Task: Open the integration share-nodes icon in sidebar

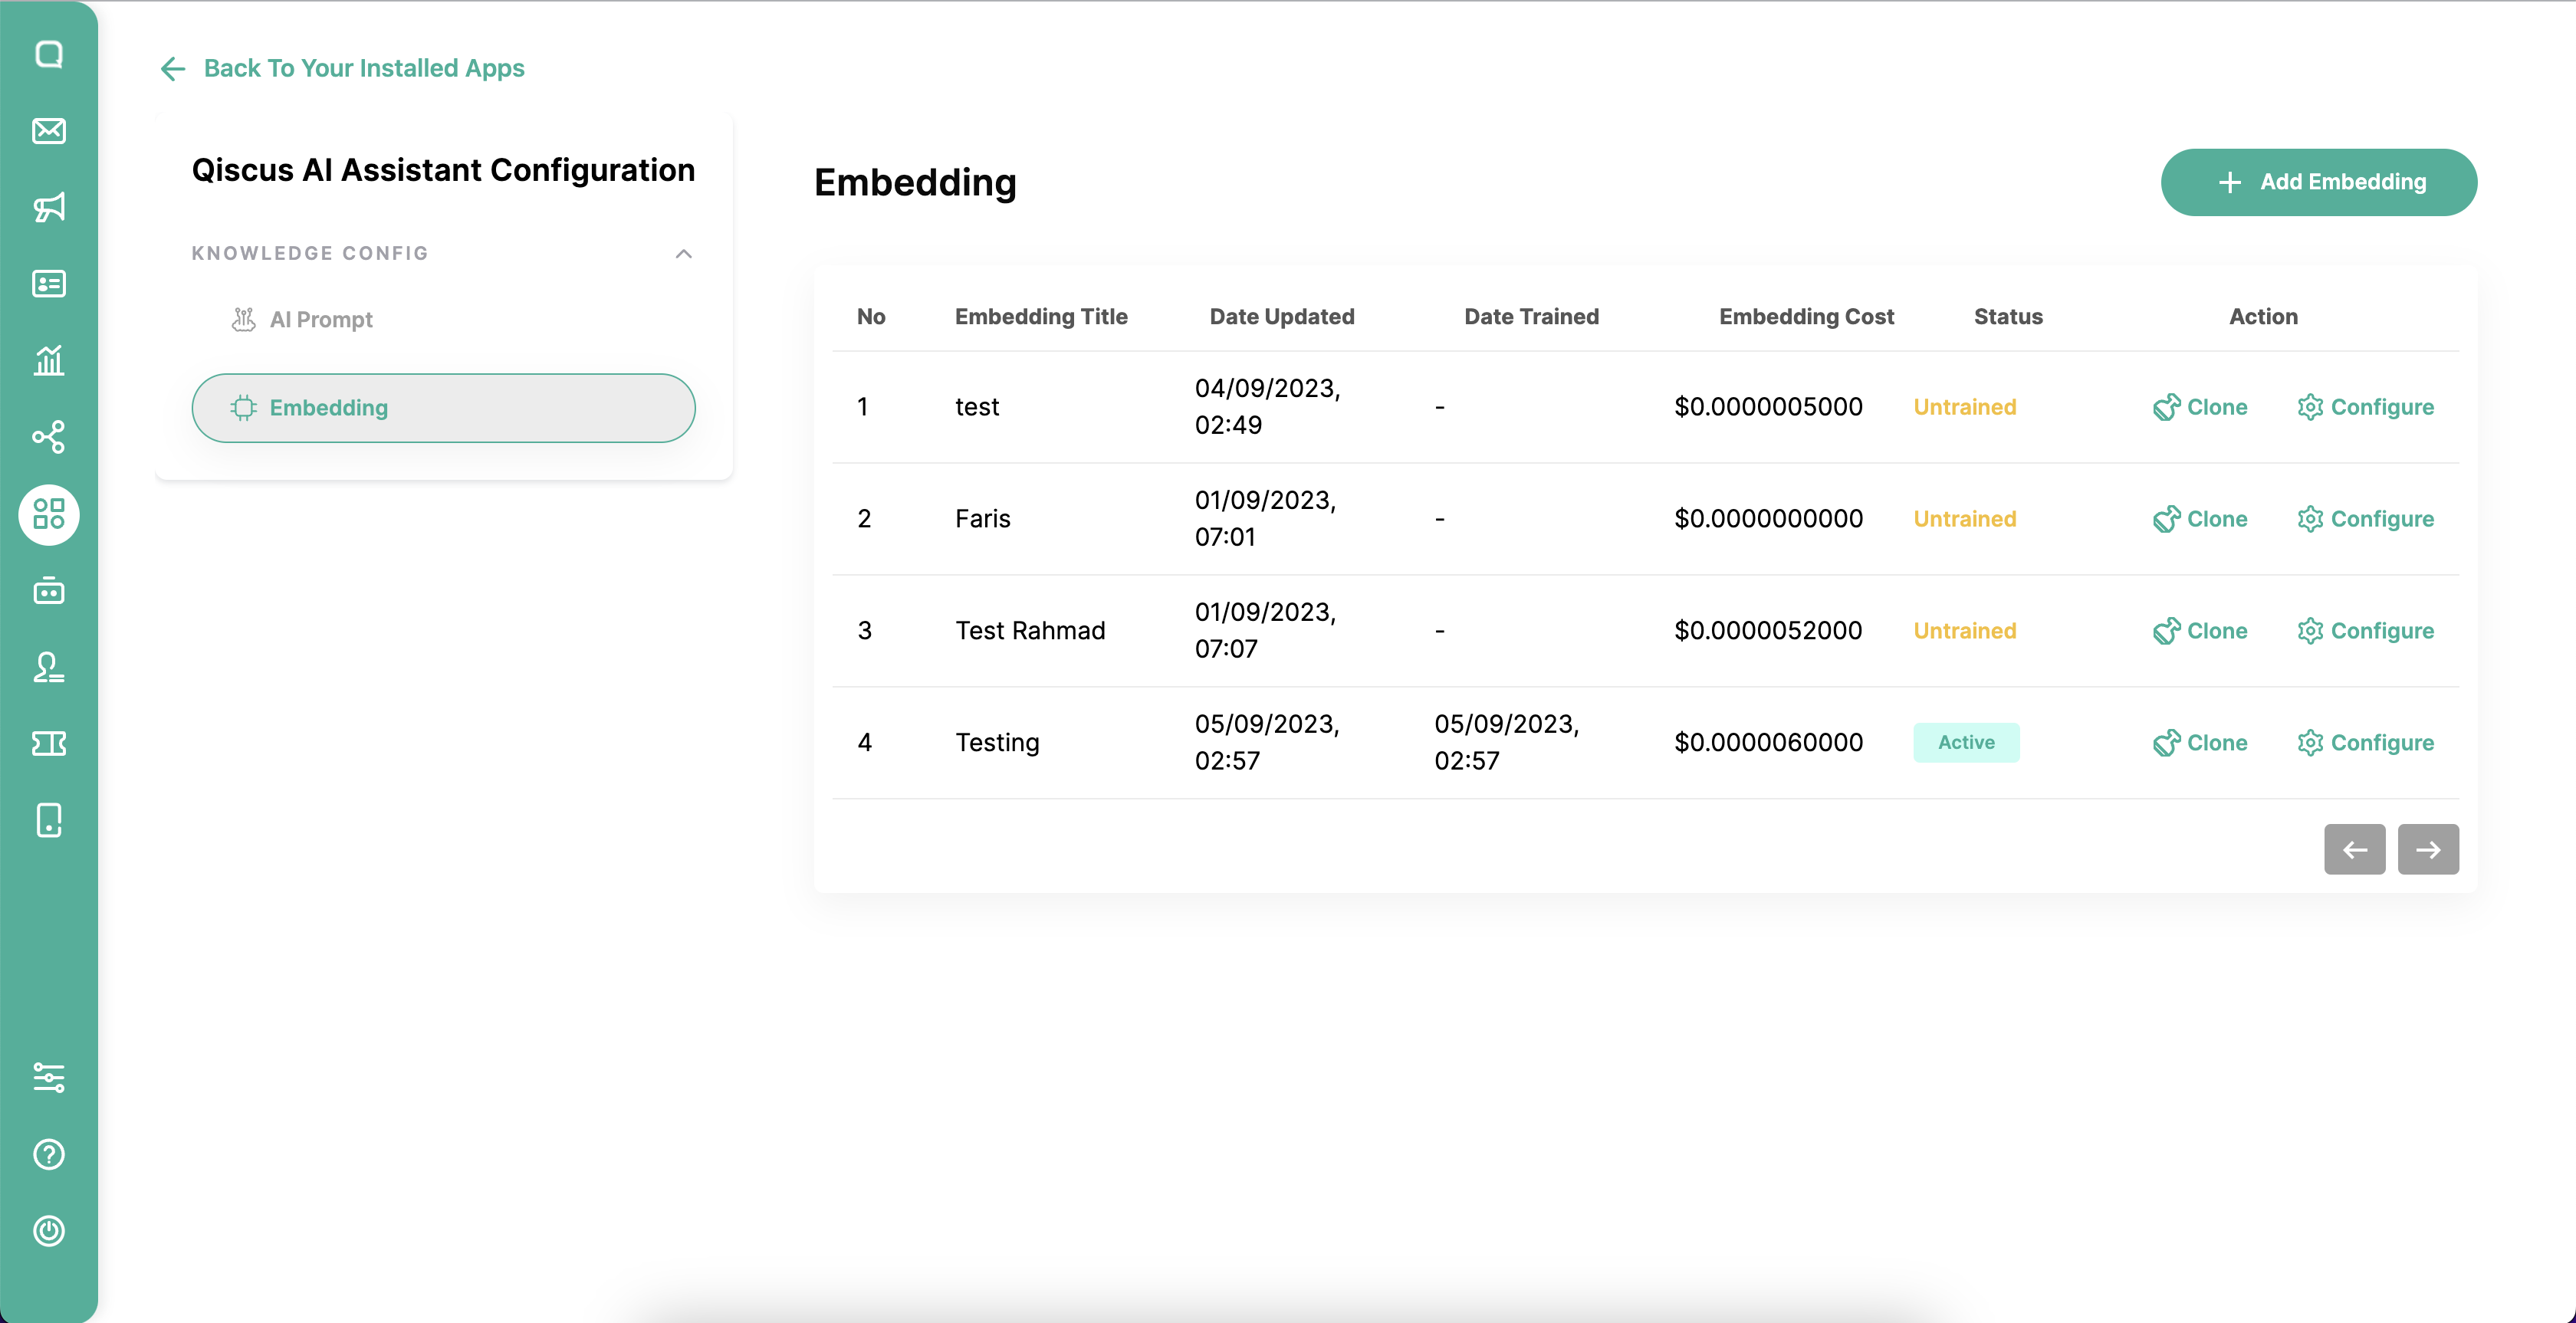Action: click(x=48, y=437)
